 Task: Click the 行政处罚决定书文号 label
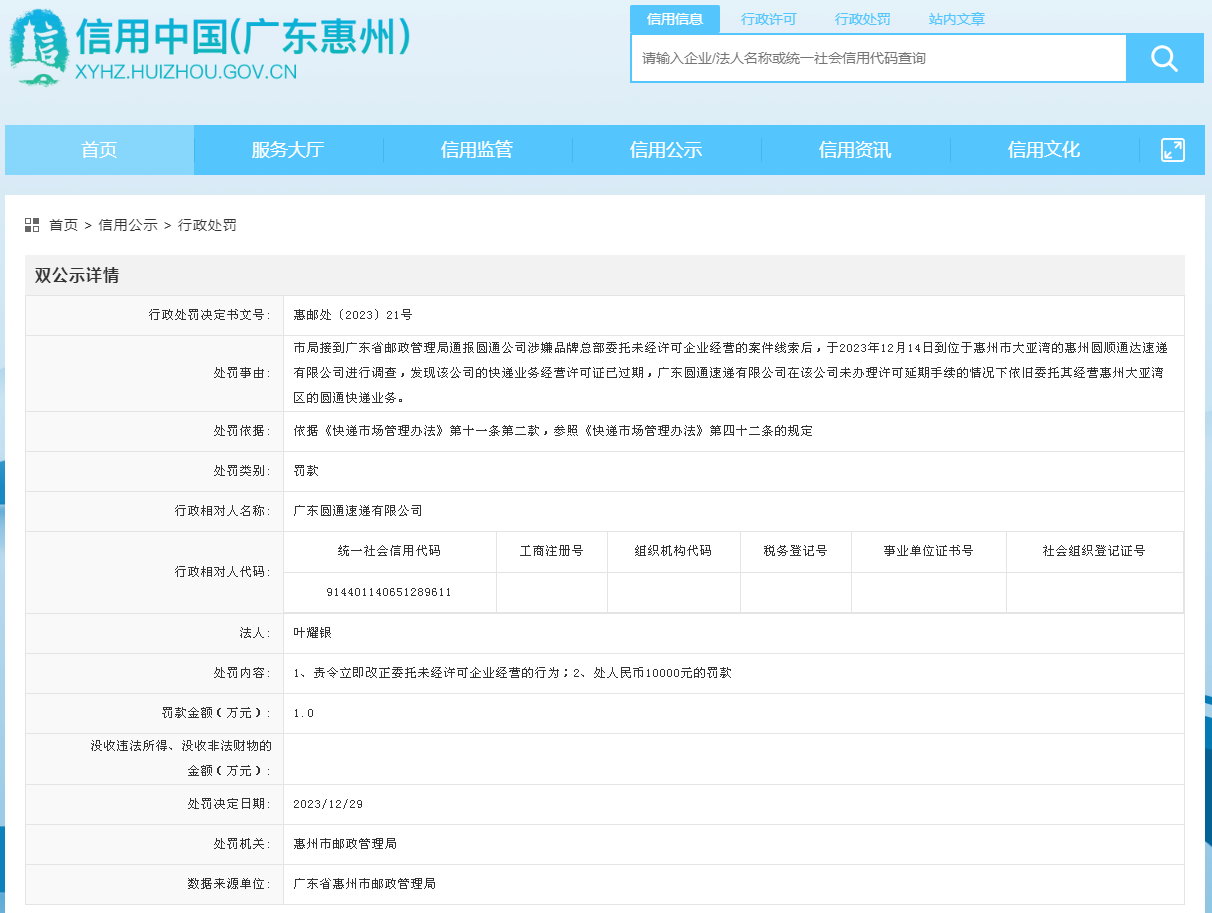[210, 315]
